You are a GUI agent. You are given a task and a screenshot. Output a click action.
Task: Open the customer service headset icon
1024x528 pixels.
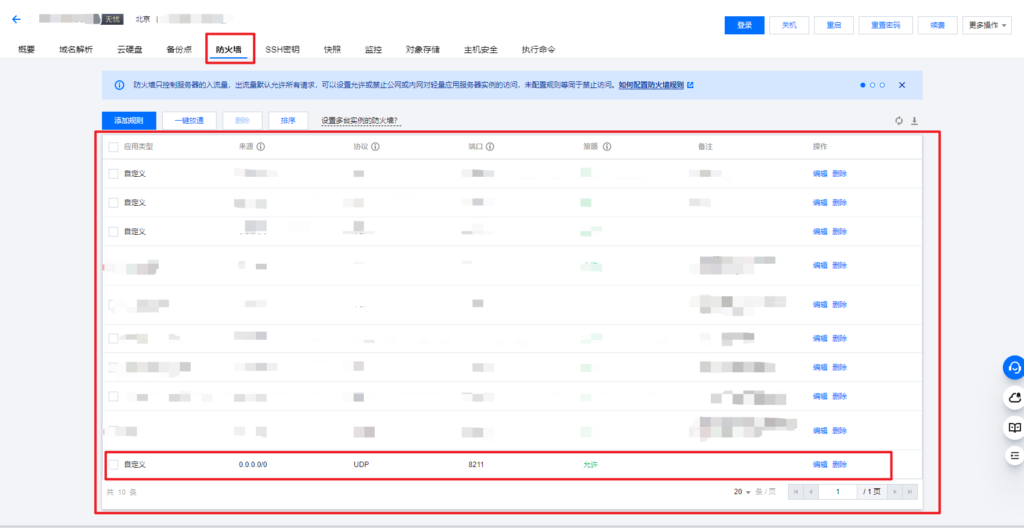[1013, 368]
